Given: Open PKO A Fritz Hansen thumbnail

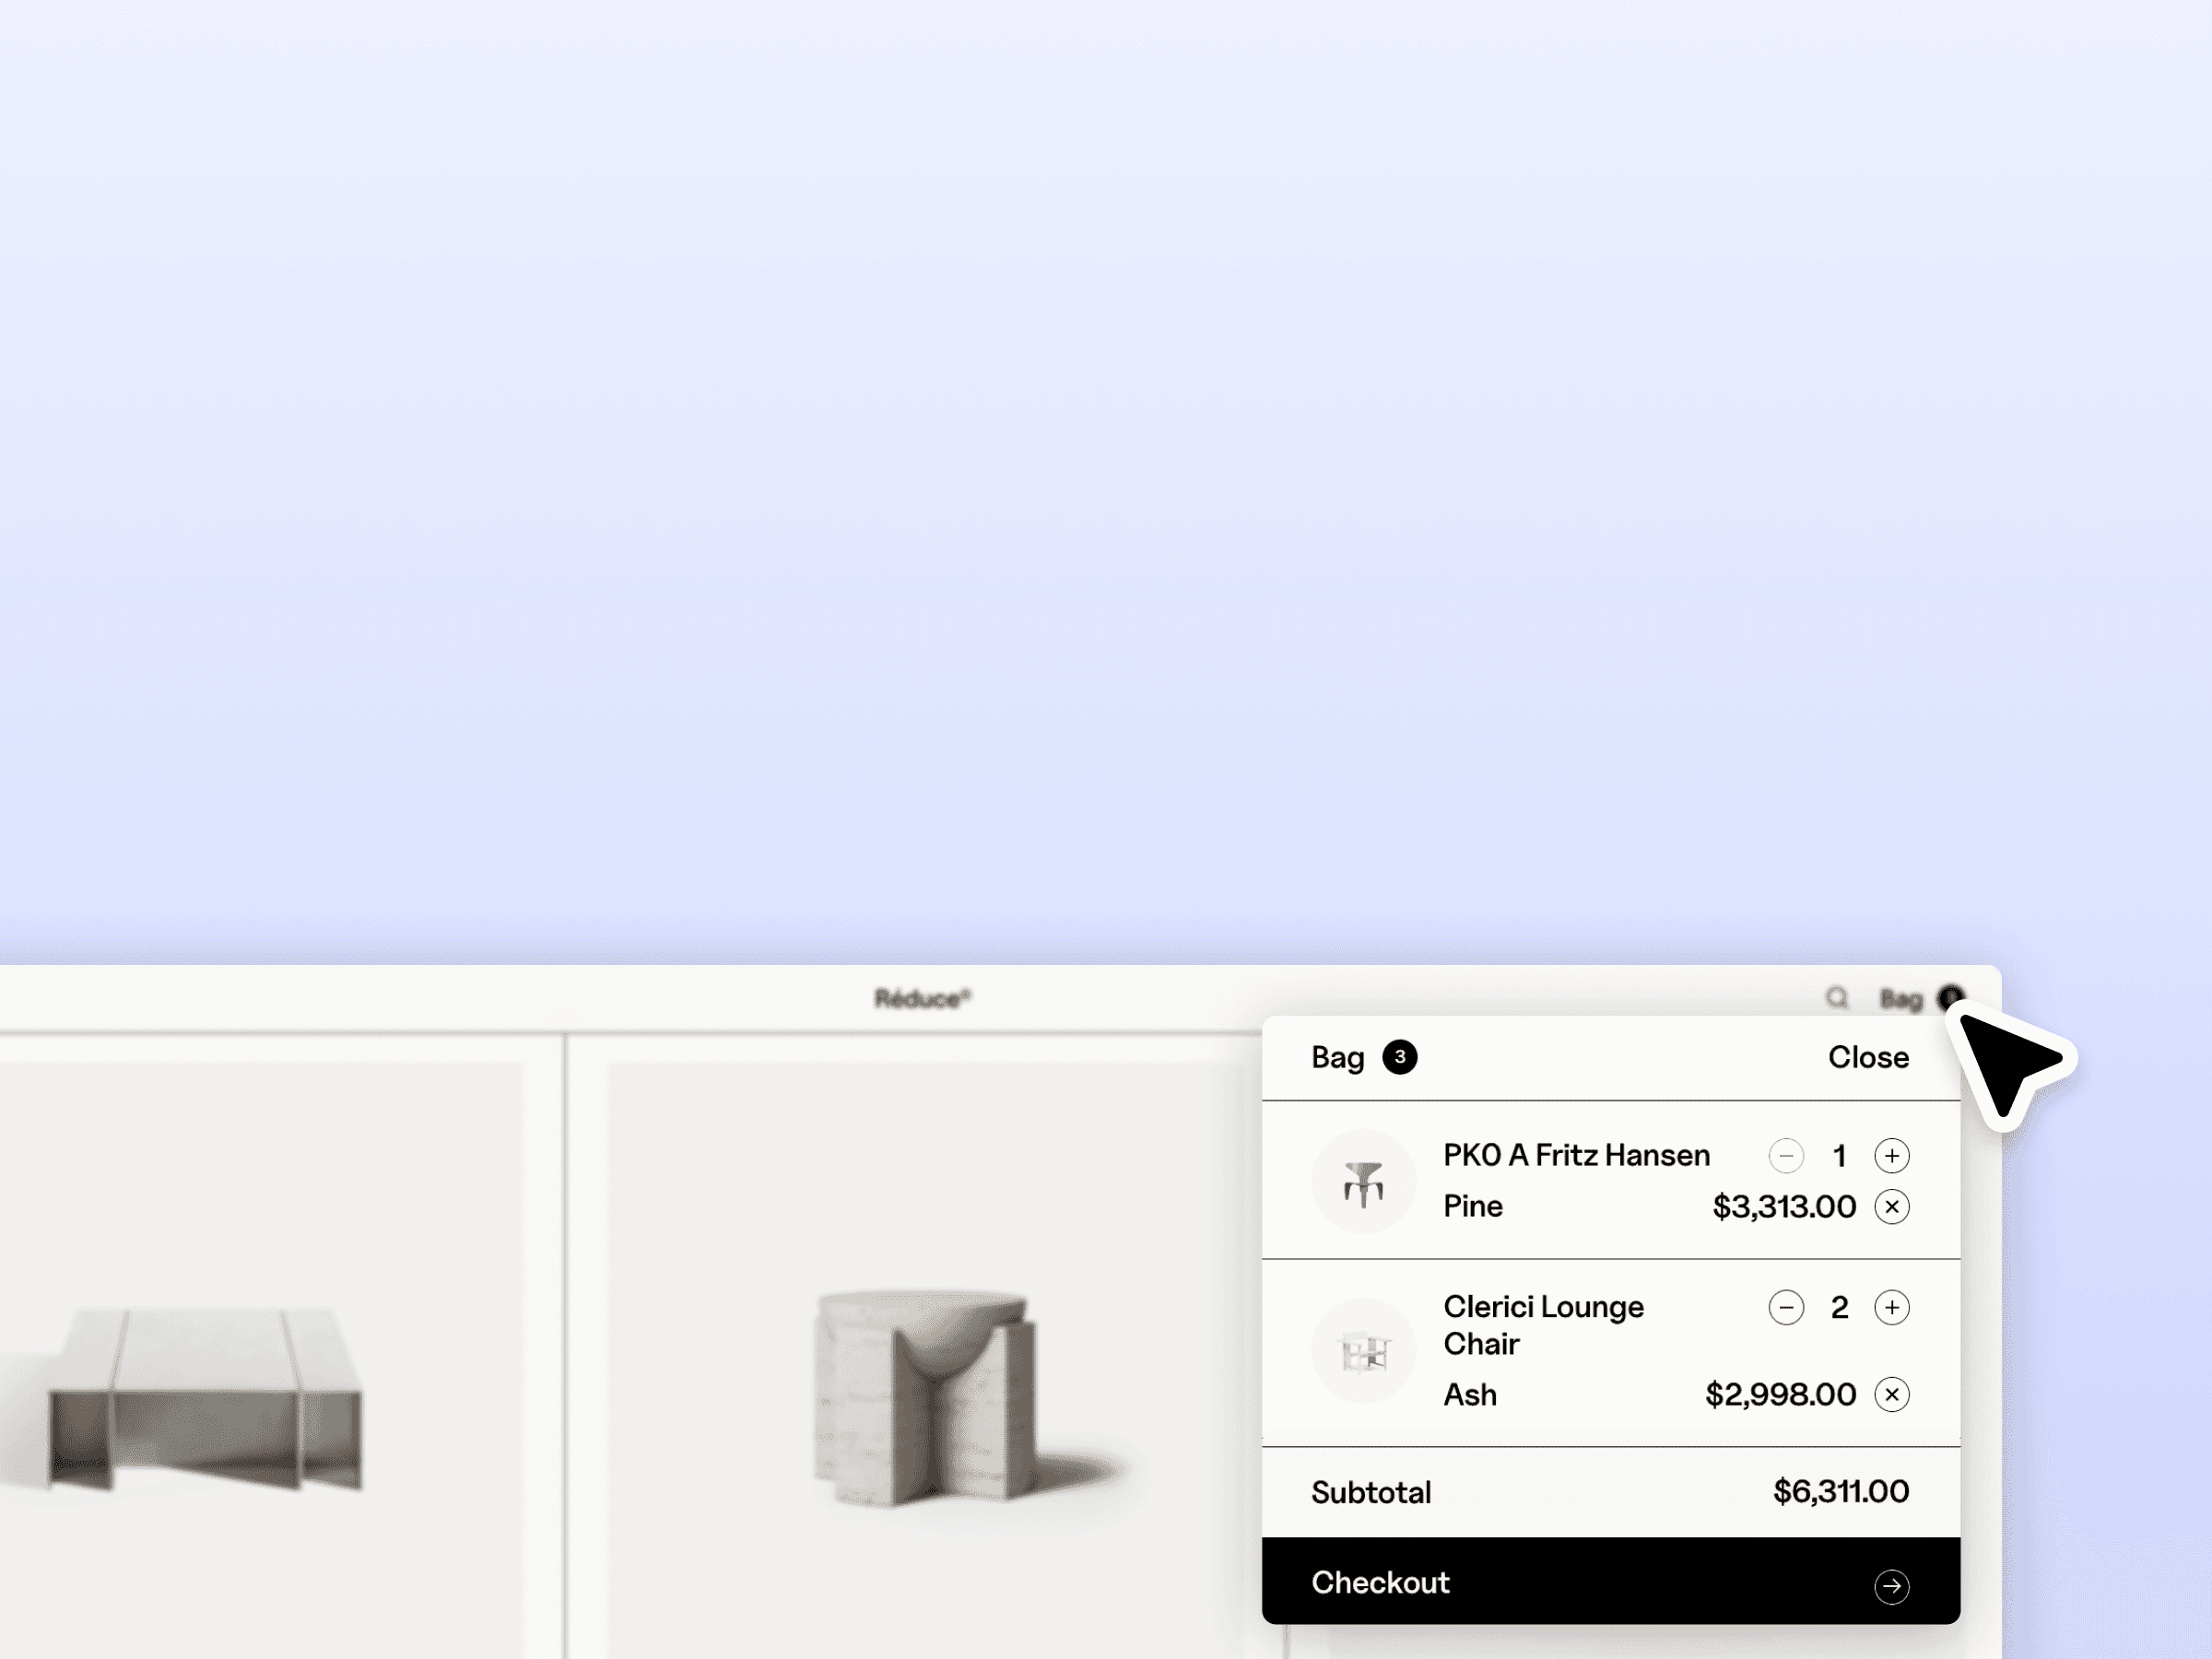Looking at the screenshot, I should 1363,1181.
